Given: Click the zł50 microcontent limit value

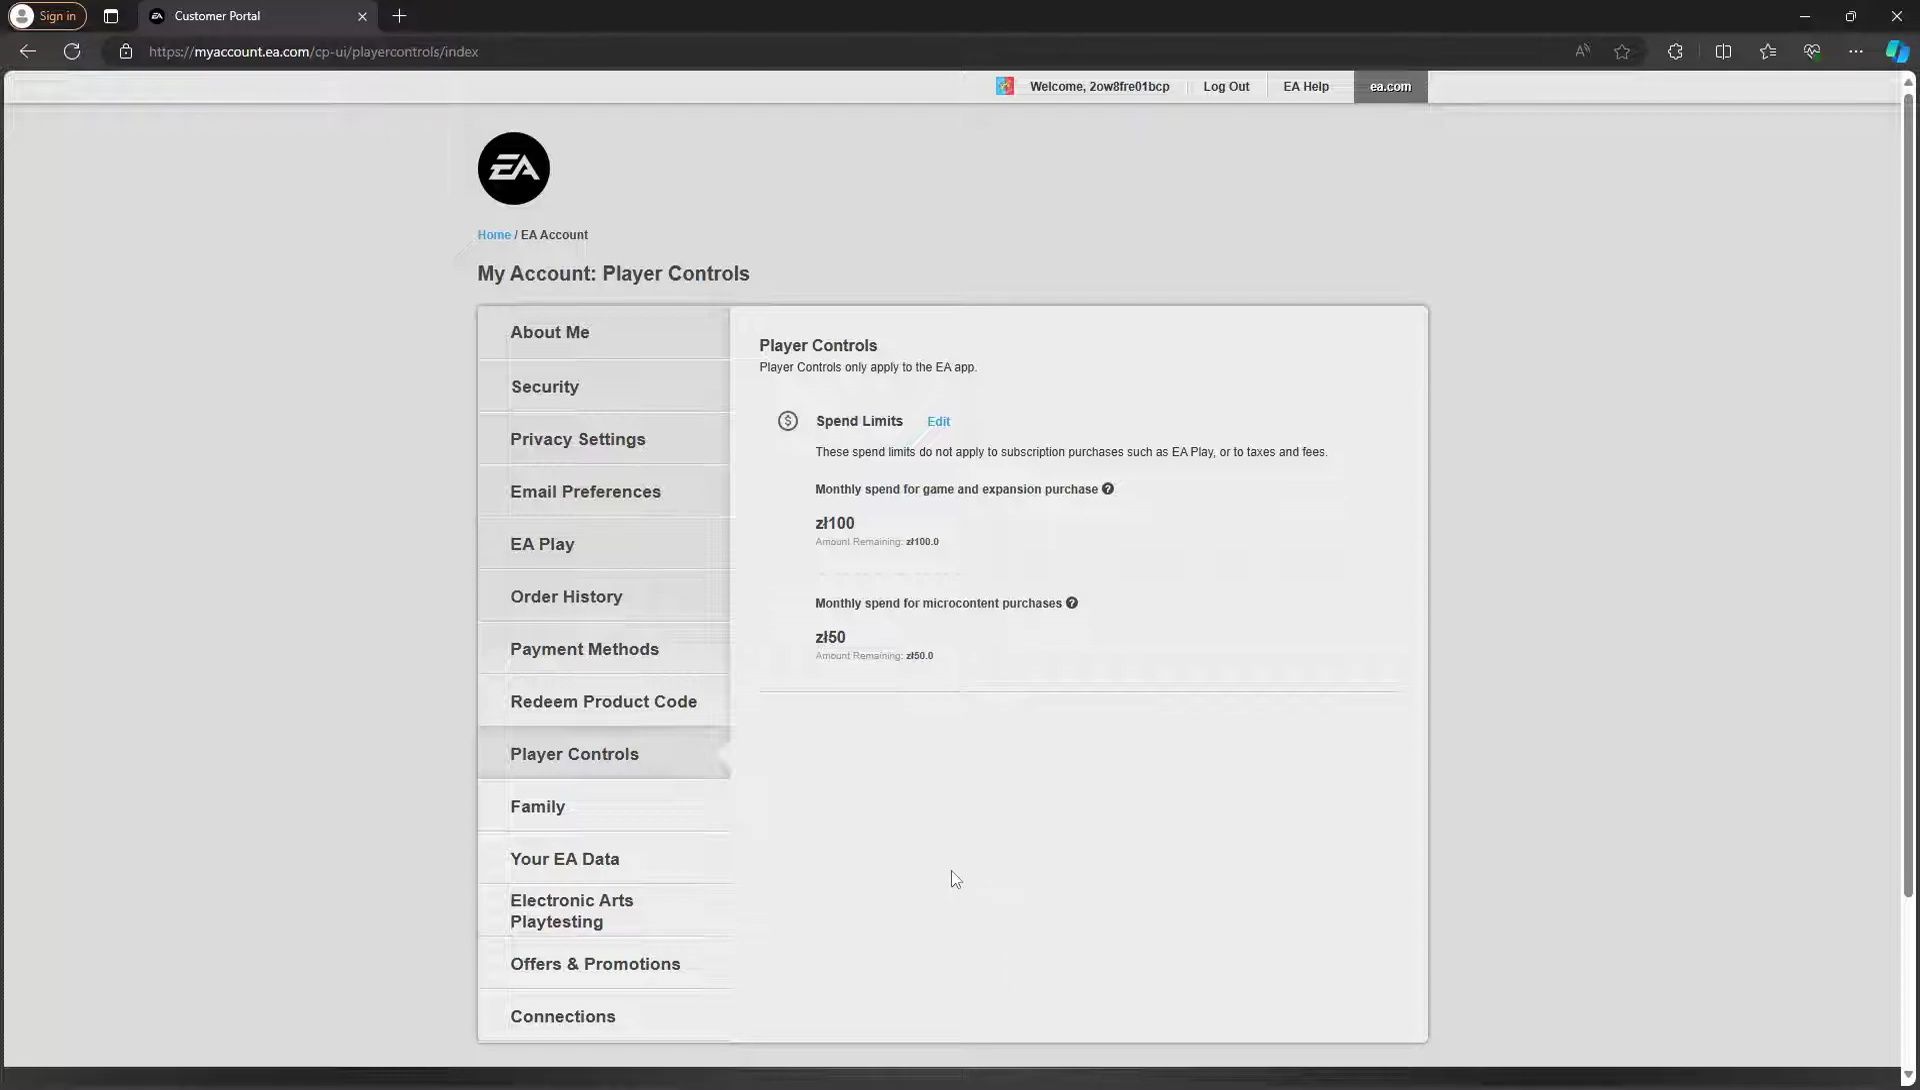Looking at the screenshot, I should pos(830,638).
